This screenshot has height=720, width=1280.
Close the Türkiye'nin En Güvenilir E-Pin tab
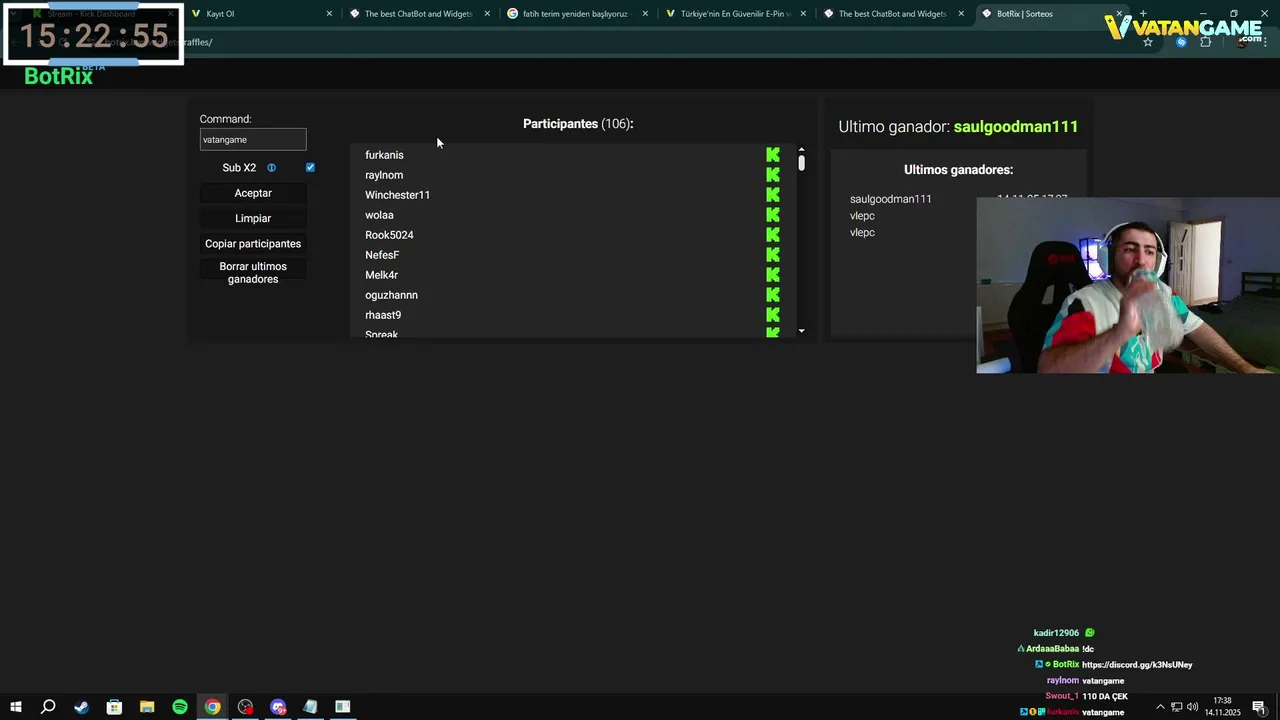(803, 14)
